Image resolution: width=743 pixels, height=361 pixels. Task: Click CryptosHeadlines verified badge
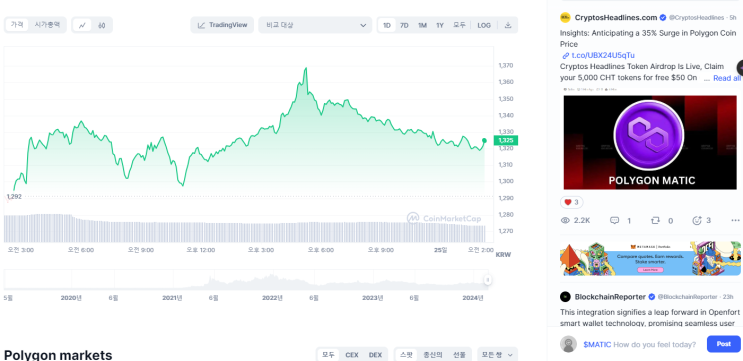[x=663, y=18]
